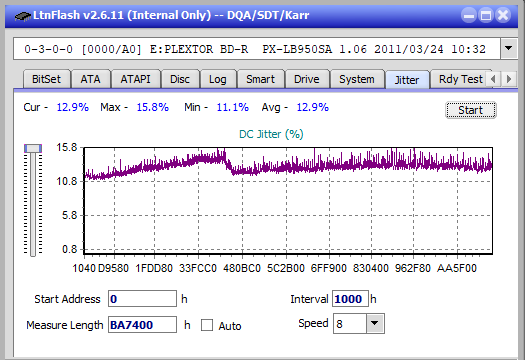This screenshot has width=525, height=360.
Task: Open the ATAPI tab
Action: pos(135,79)
